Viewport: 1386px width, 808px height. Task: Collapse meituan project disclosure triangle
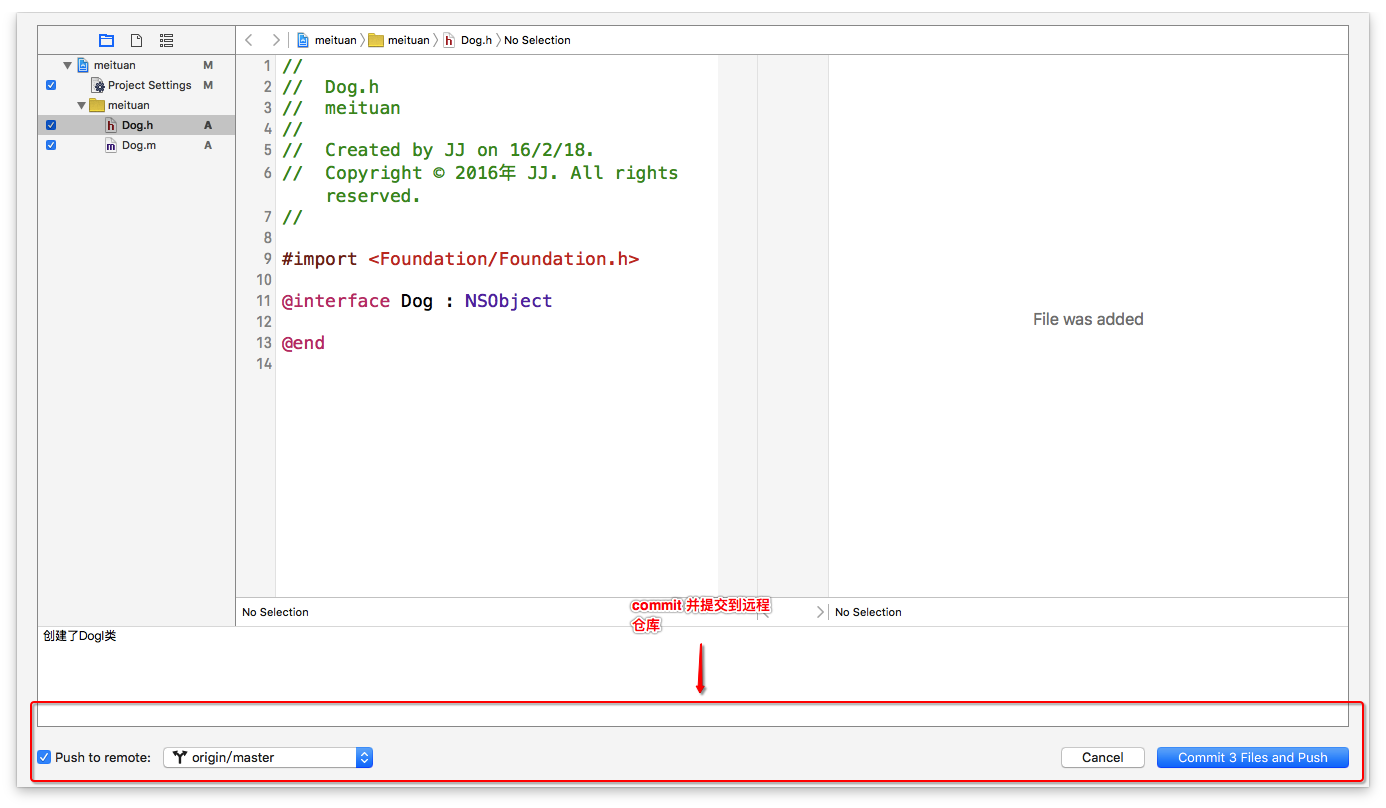pyautogui.click(x=68, y=65)
